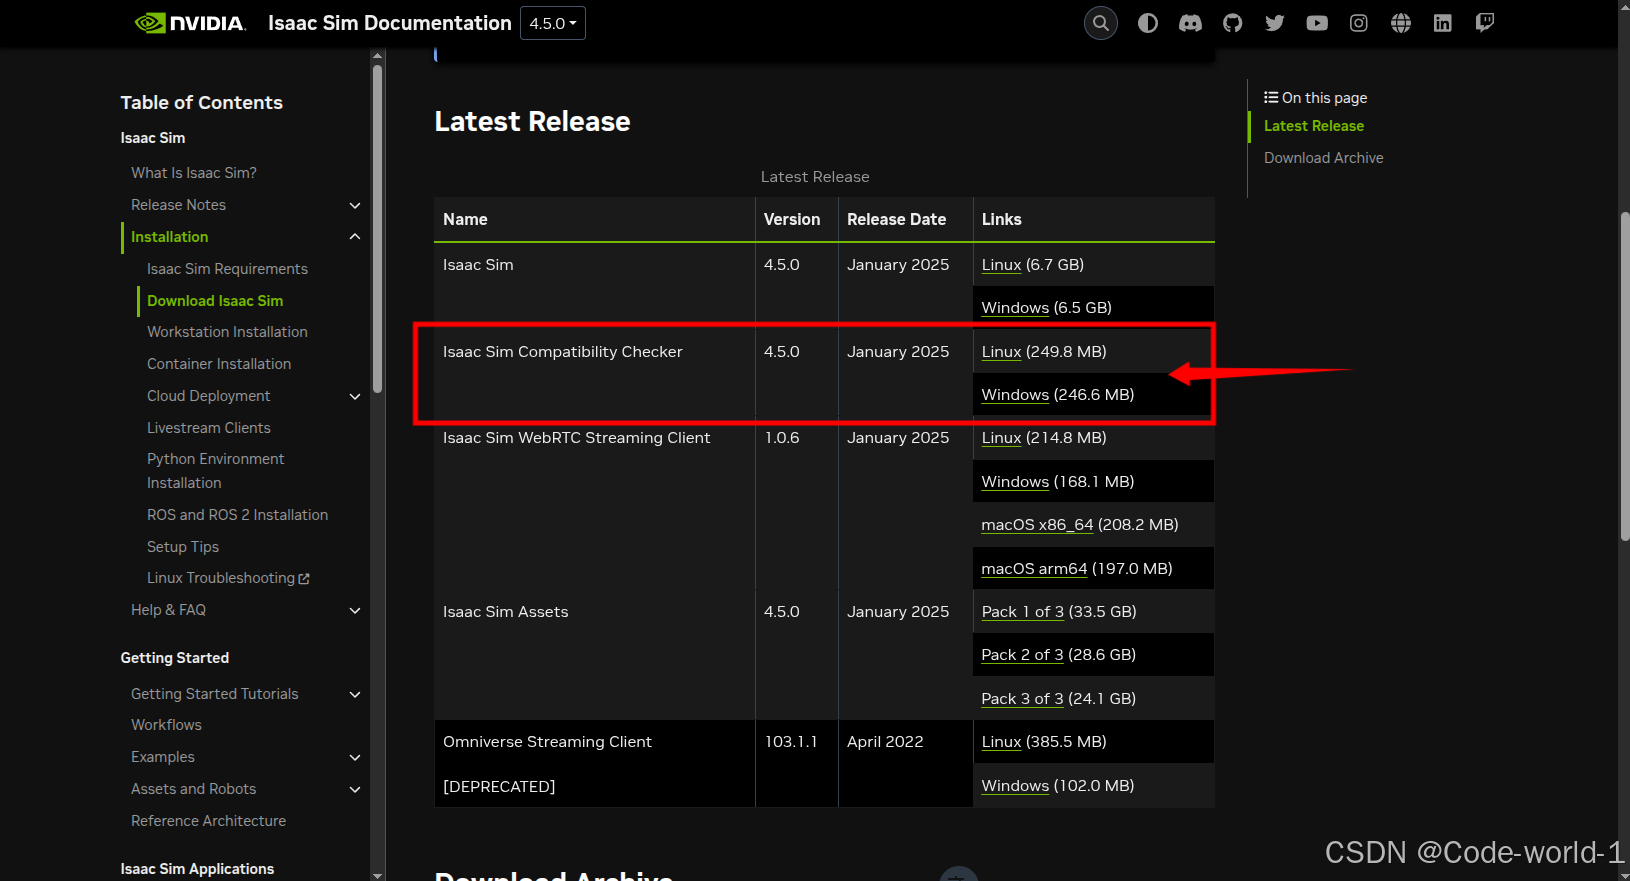The width and height of the screenshot is (1630, 881).
Task: Download Omniverse Streaming Client Windows (102.0 MB)
Action: (1015, 786)
